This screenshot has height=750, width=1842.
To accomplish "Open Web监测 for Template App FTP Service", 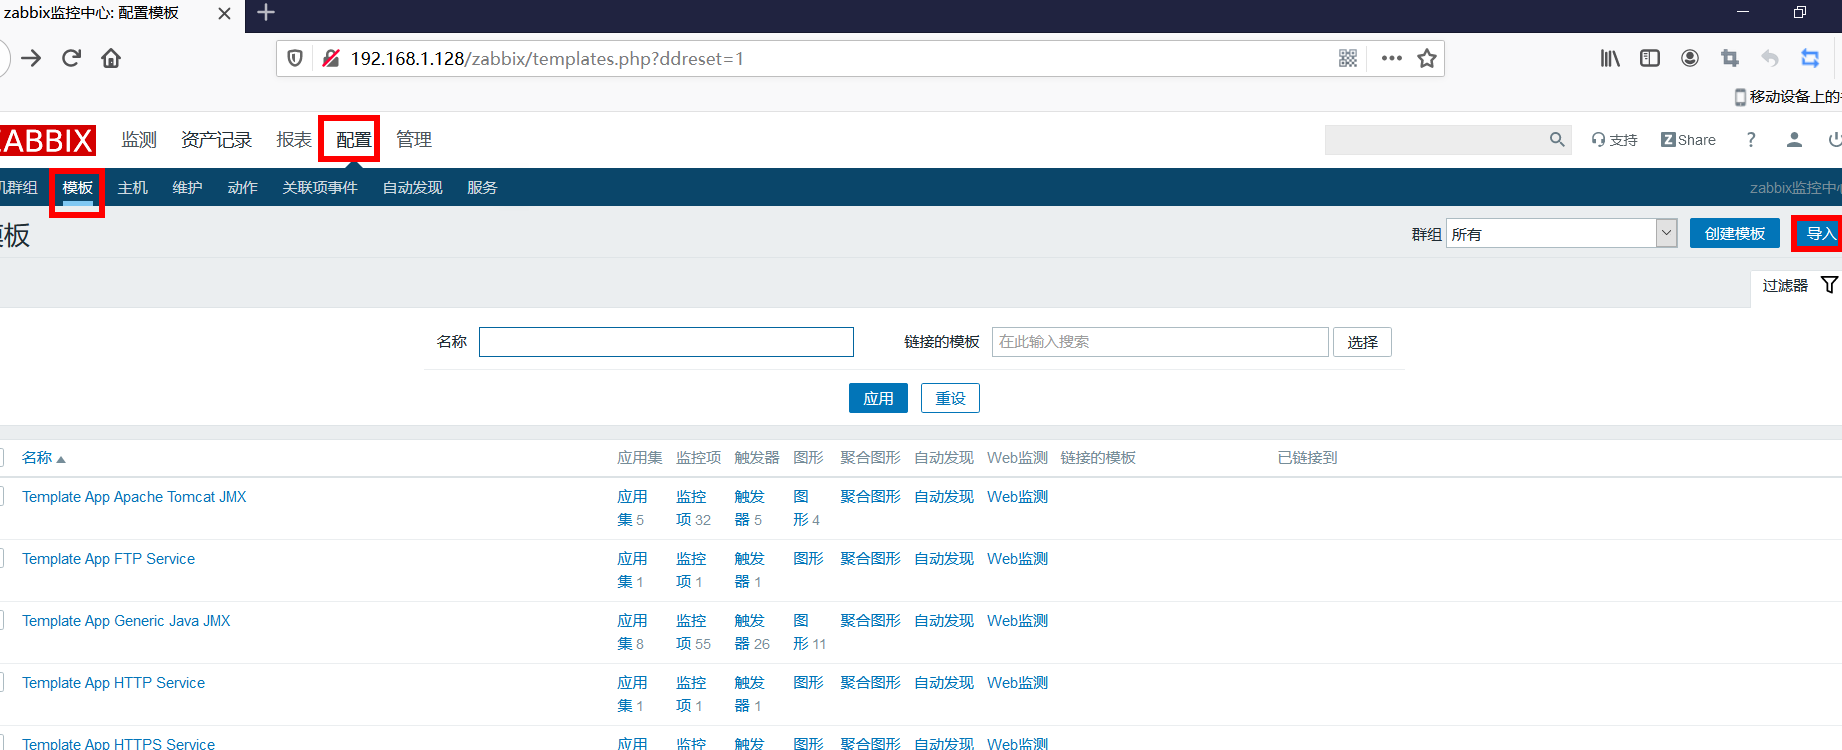I will (x=1017, y=559).
